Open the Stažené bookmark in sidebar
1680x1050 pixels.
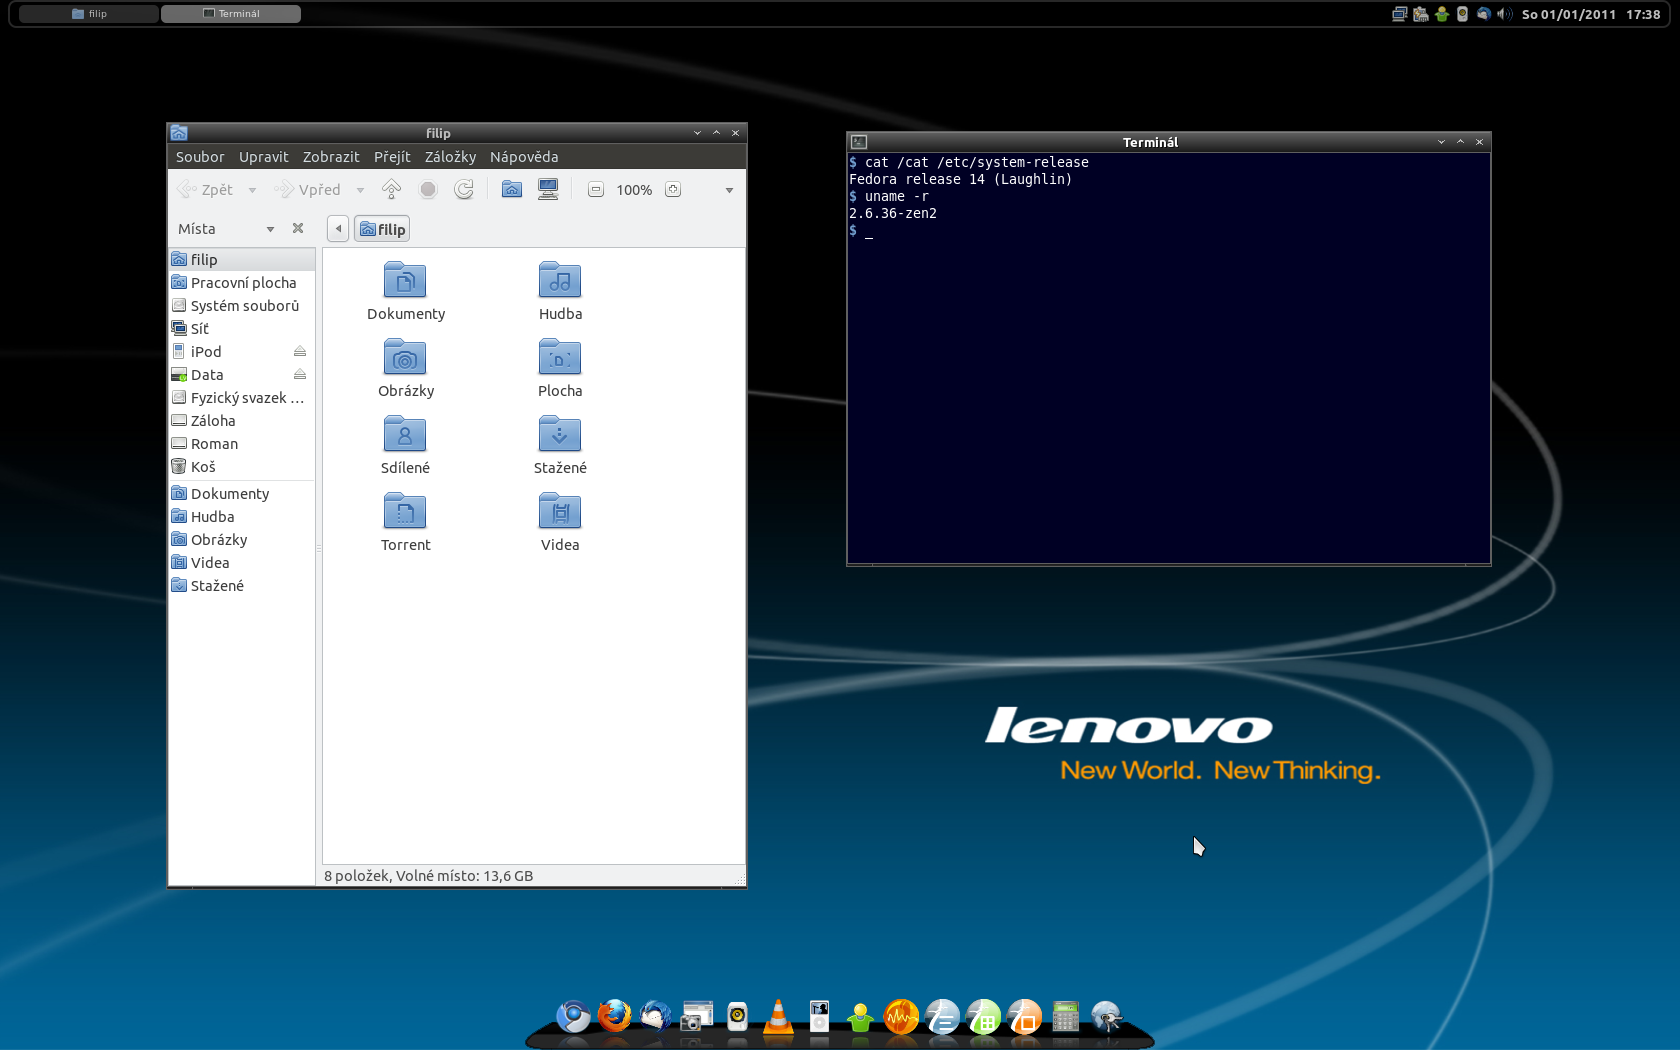[242, 585]
